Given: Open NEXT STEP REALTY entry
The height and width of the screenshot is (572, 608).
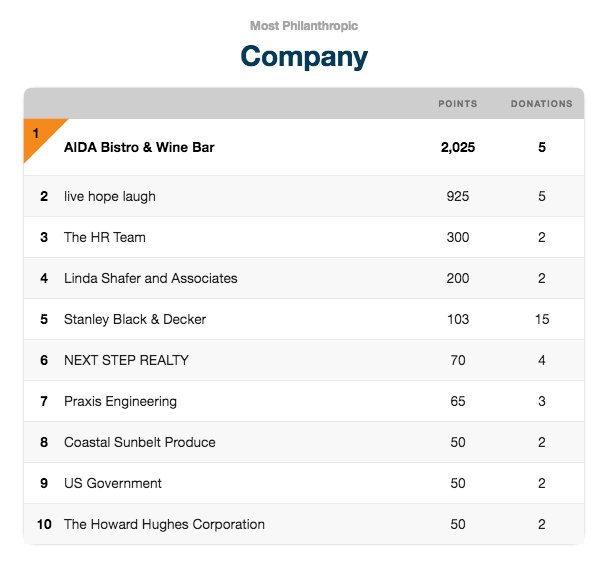Looking at the screenshot, I should click(126, 360).
